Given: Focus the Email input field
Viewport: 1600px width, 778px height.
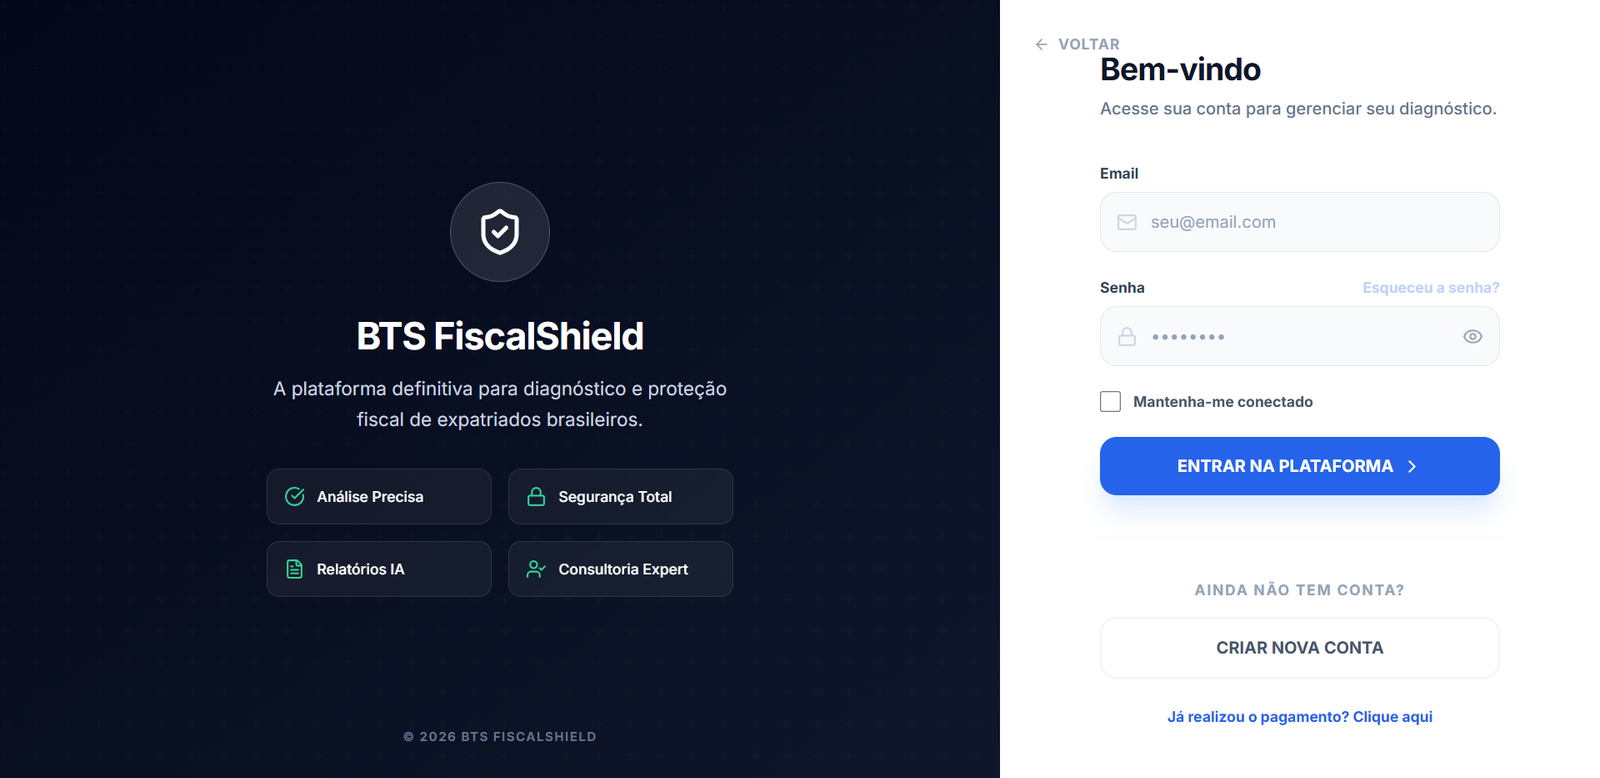Looking at the screenshot, I should pos(1310,222).
